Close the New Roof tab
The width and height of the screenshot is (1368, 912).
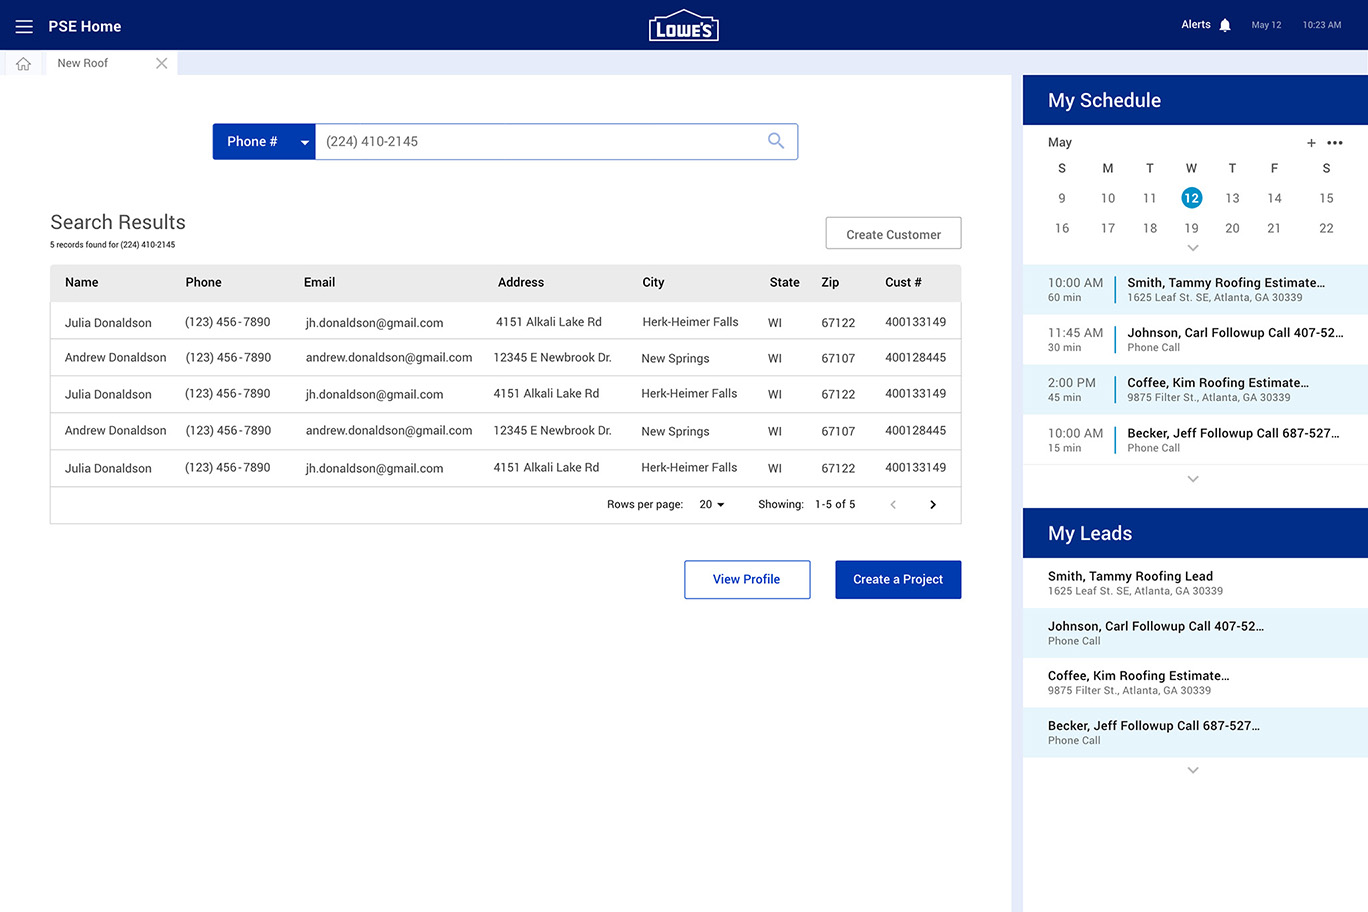pyautogui.click(x=161, y=63)
